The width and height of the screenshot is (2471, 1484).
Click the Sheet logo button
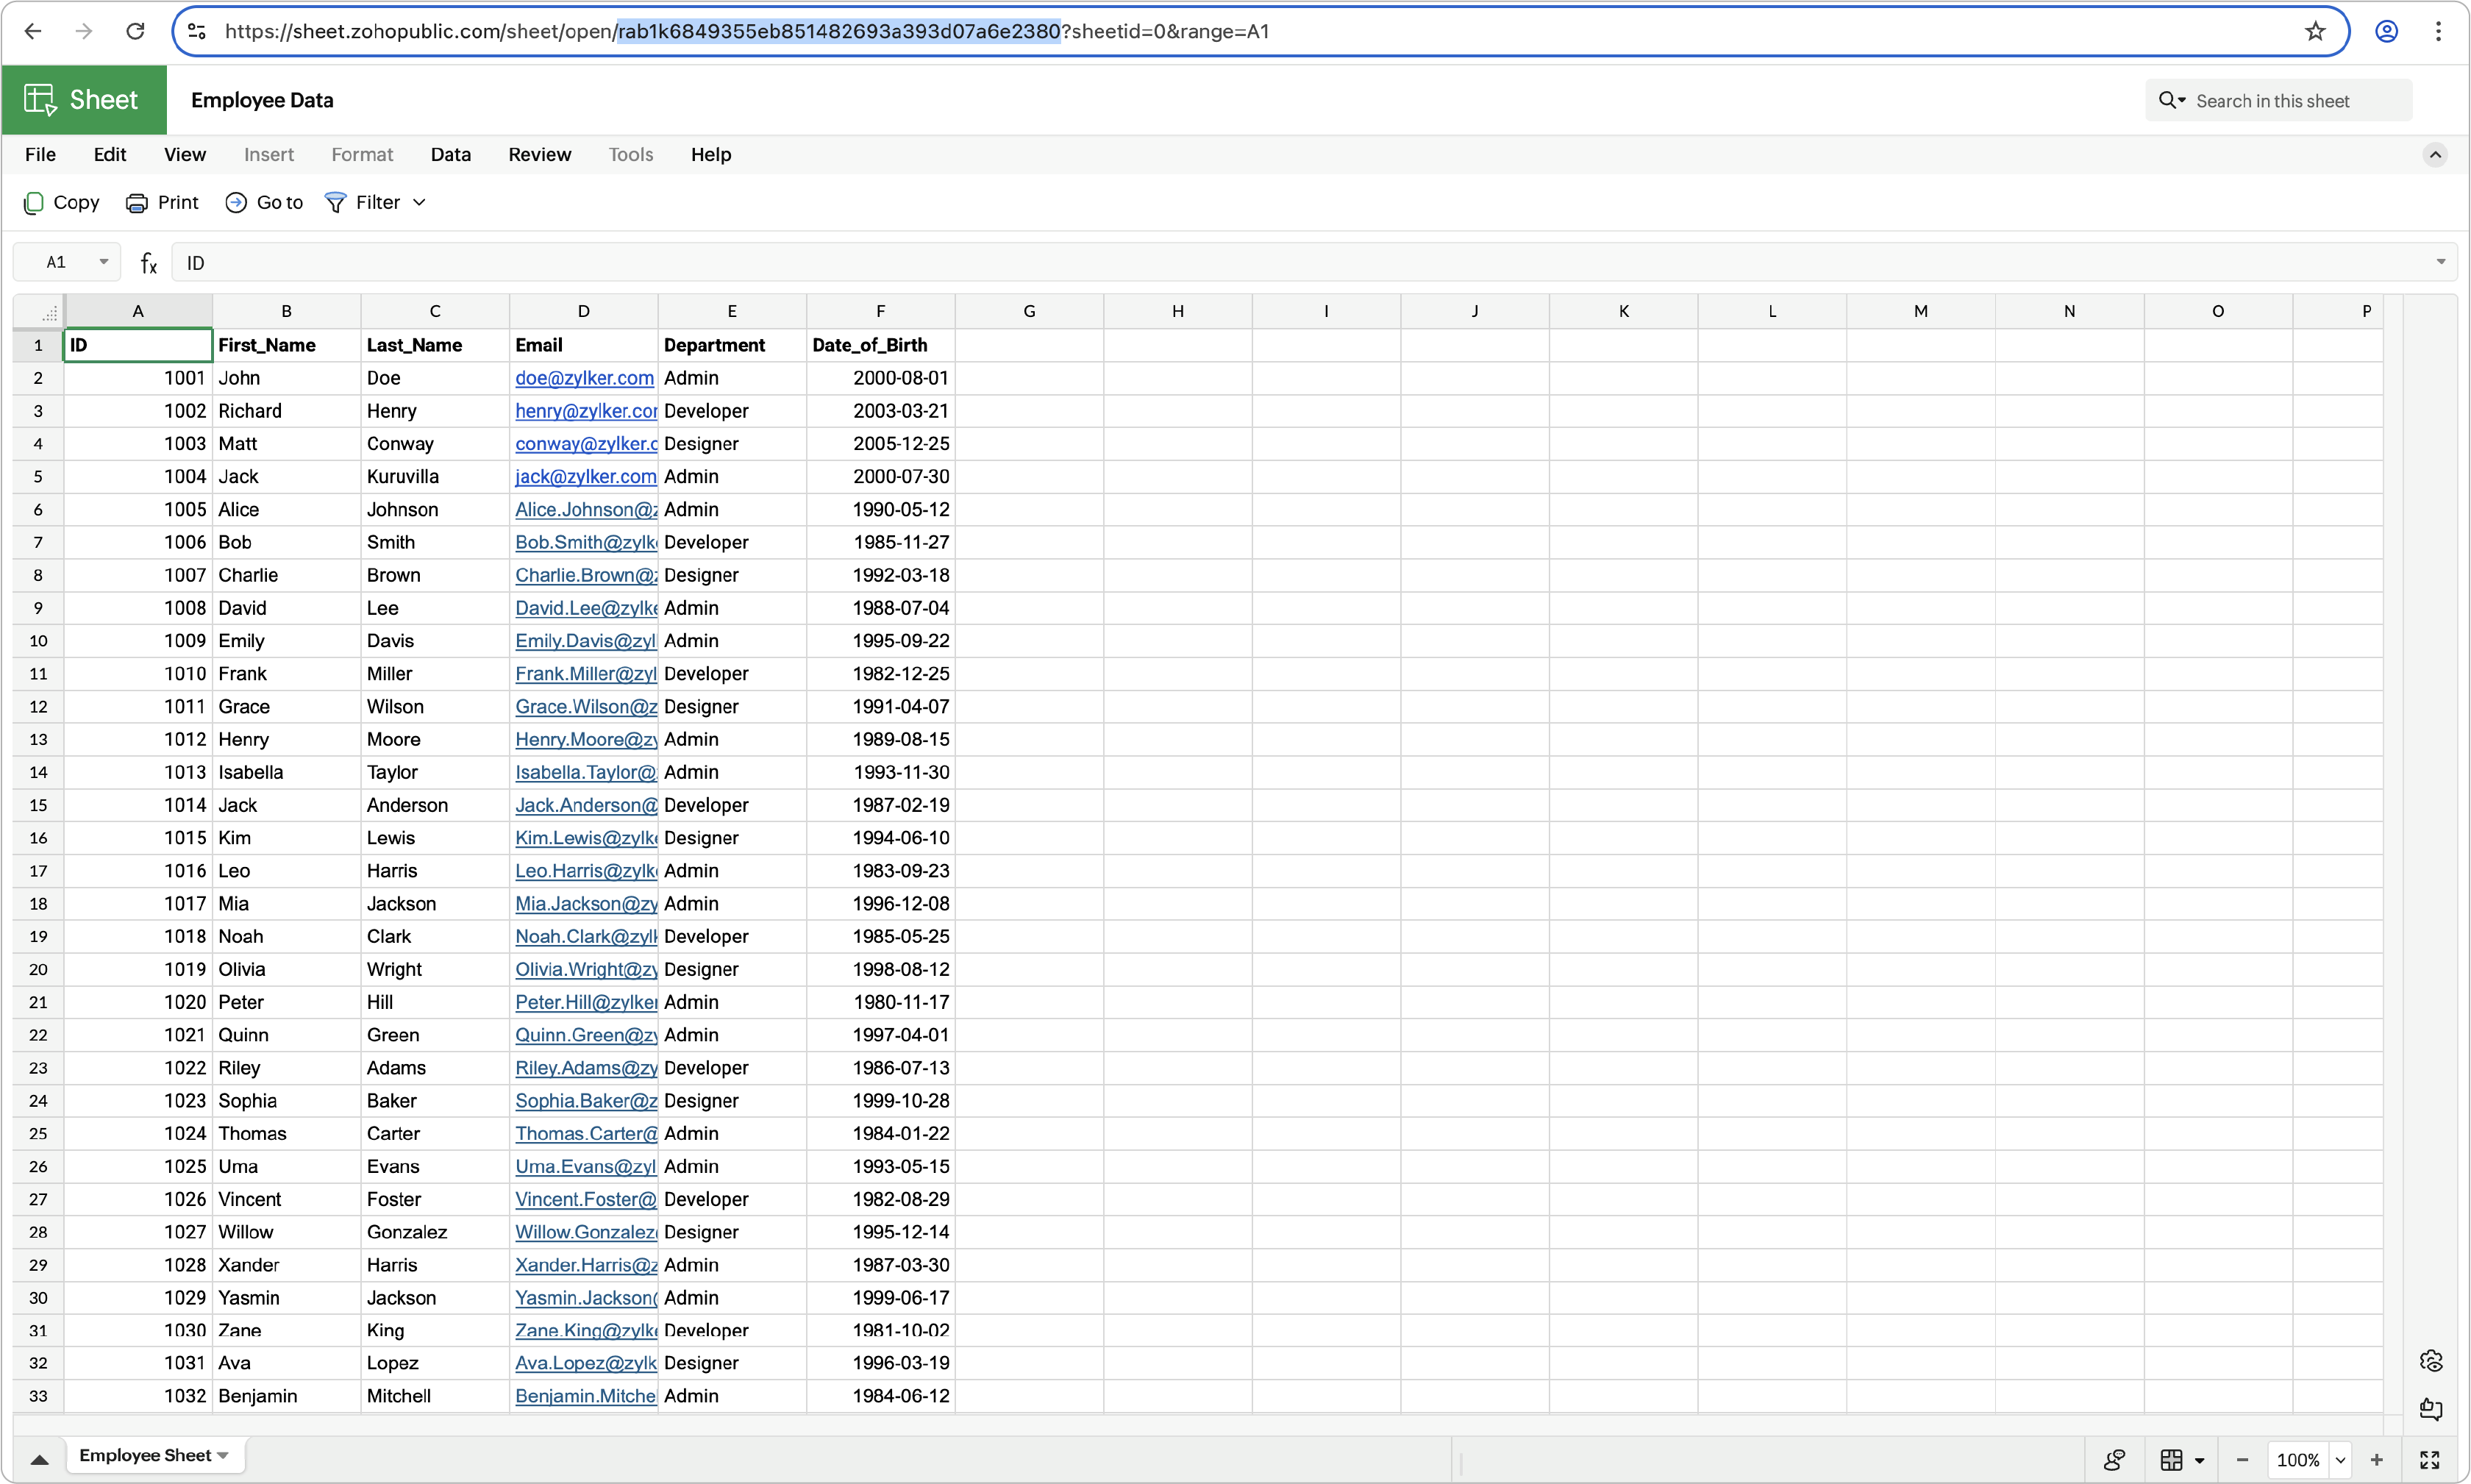pyautogui.click(x=83, y=100)
